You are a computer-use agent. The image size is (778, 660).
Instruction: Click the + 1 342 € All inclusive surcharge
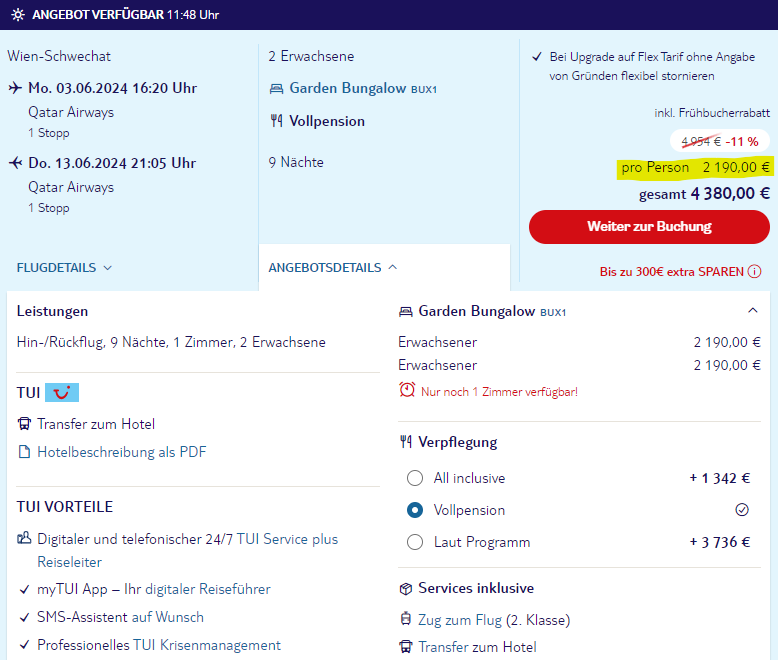[x=719, y=478]
